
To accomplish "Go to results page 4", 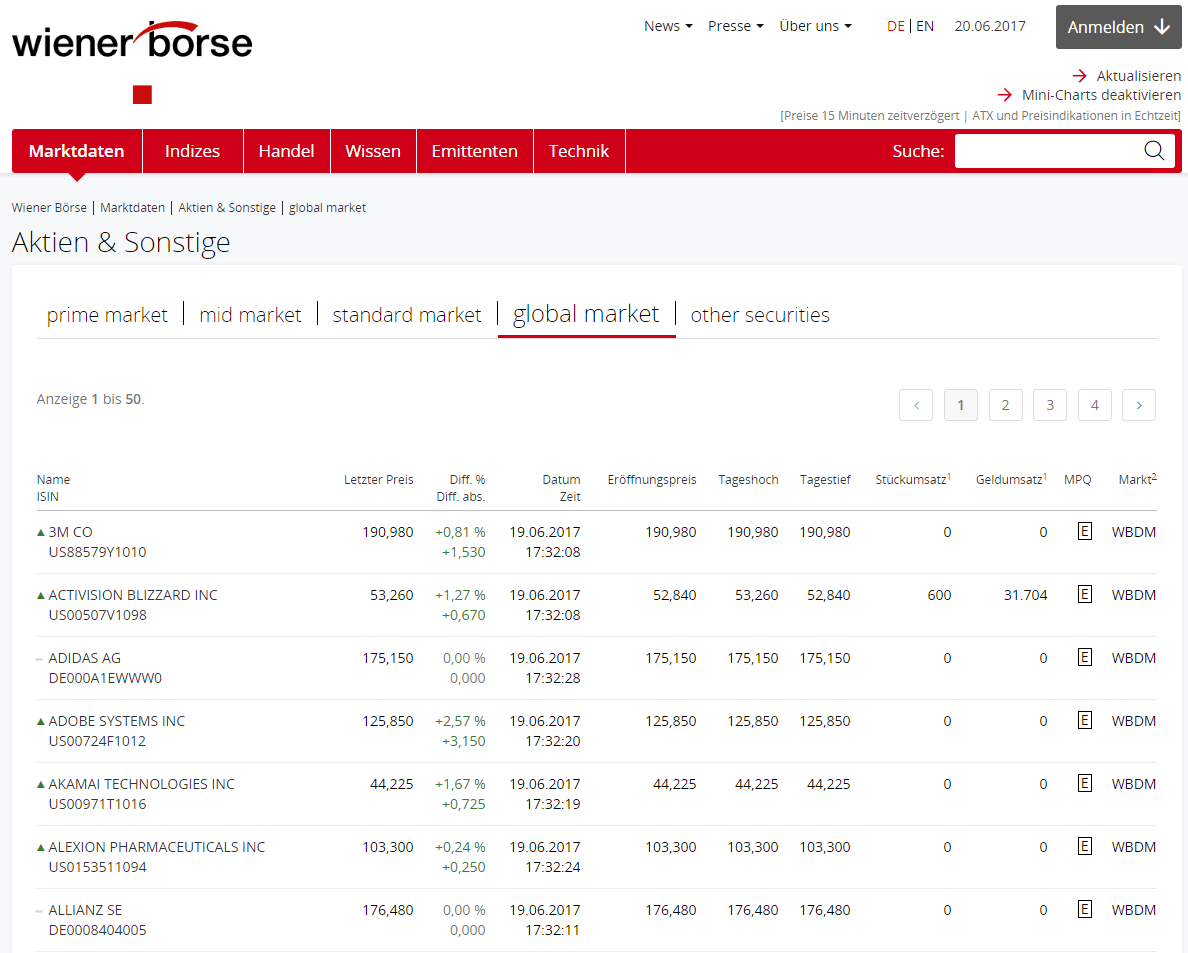I will [1094, 405].
